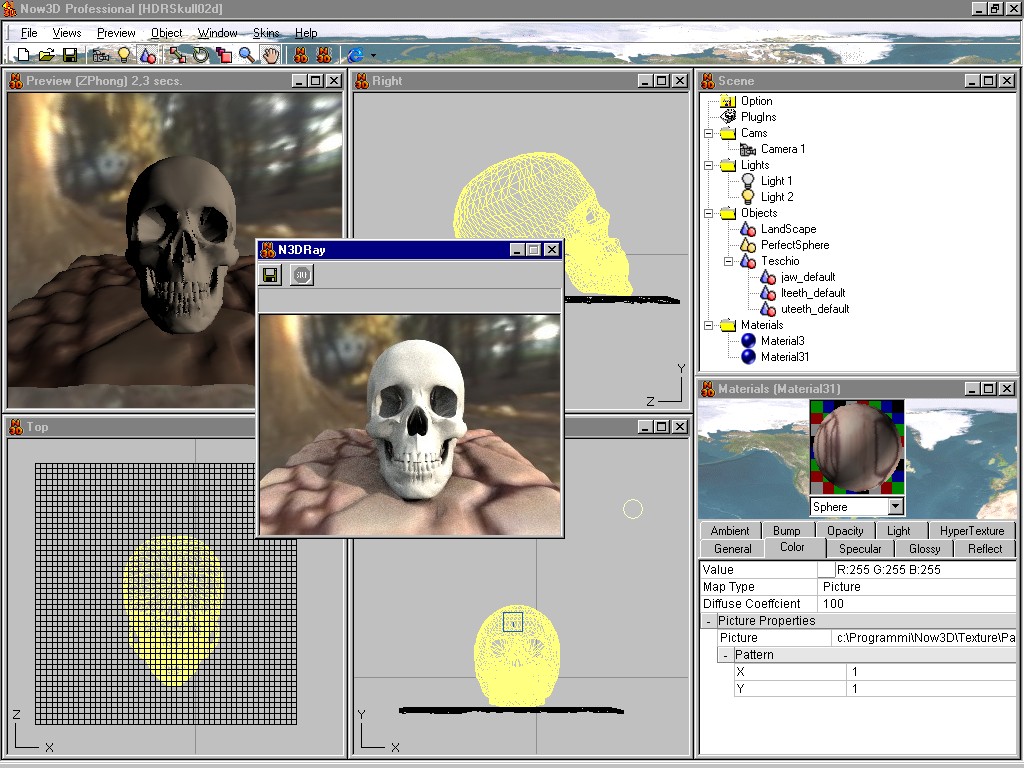Collapse the Objects folder in scene tree
1024x768 pixels.
click(709, 213)
